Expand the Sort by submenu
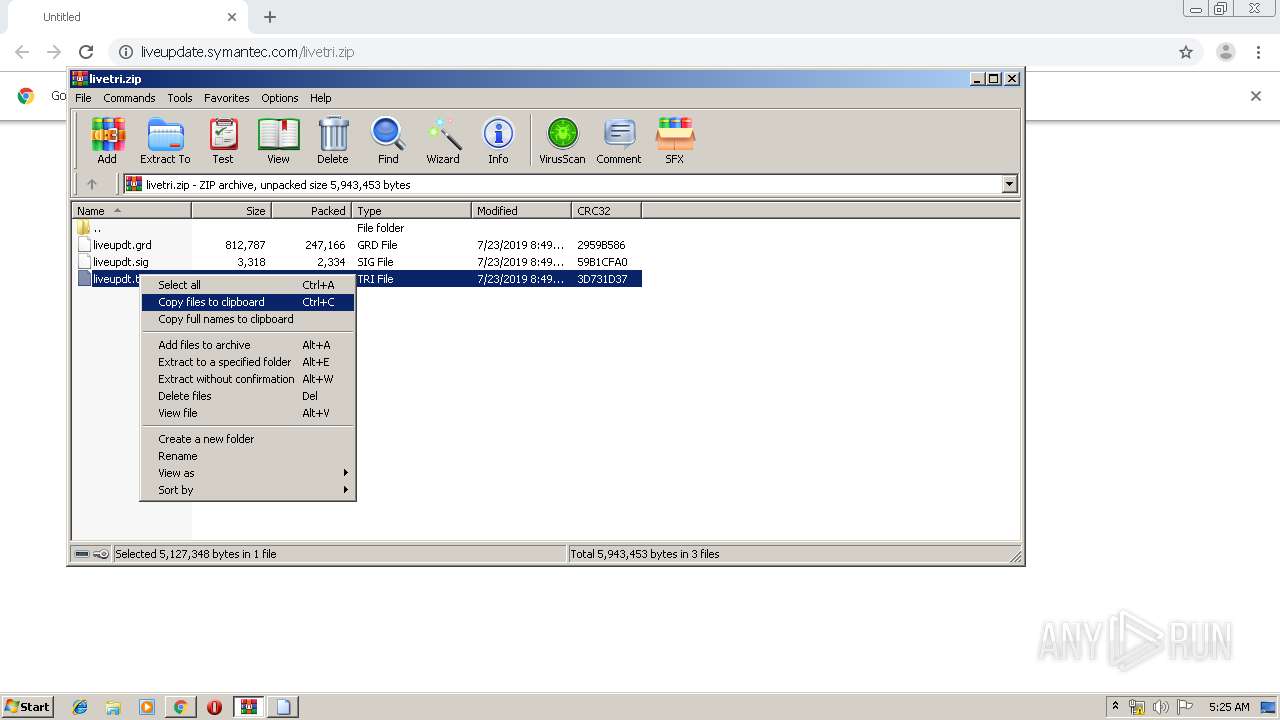 point(248,490)
